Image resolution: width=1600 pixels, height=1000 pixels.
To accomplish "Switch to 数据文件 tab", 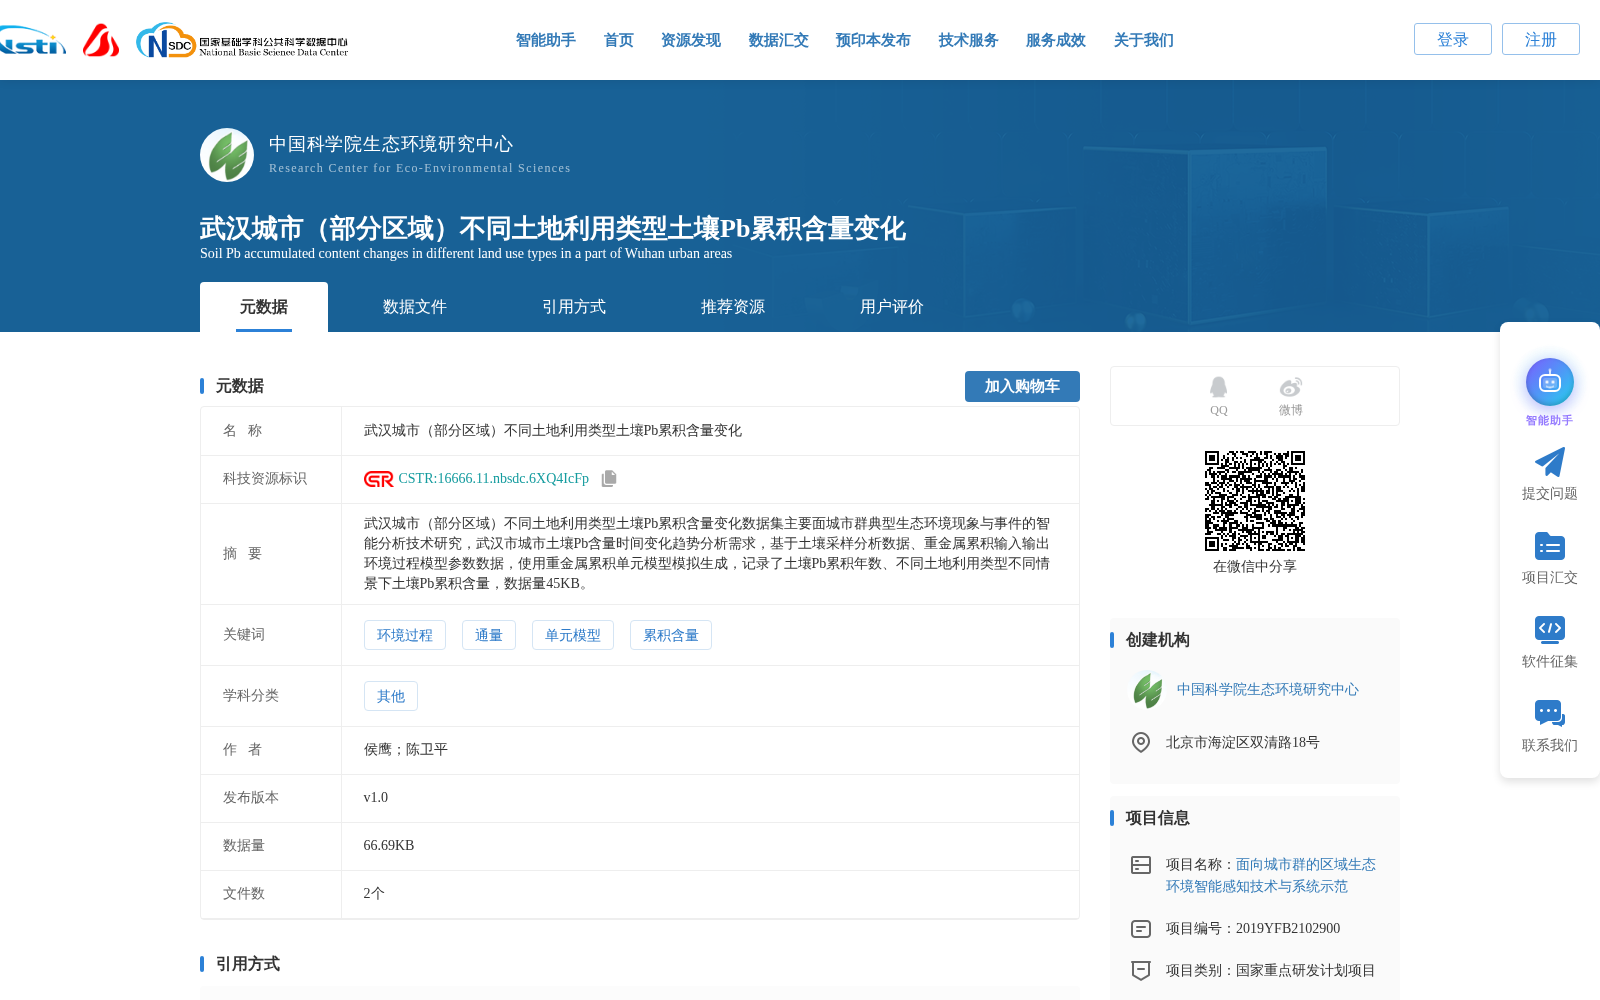I will click(x=415, y=307).
